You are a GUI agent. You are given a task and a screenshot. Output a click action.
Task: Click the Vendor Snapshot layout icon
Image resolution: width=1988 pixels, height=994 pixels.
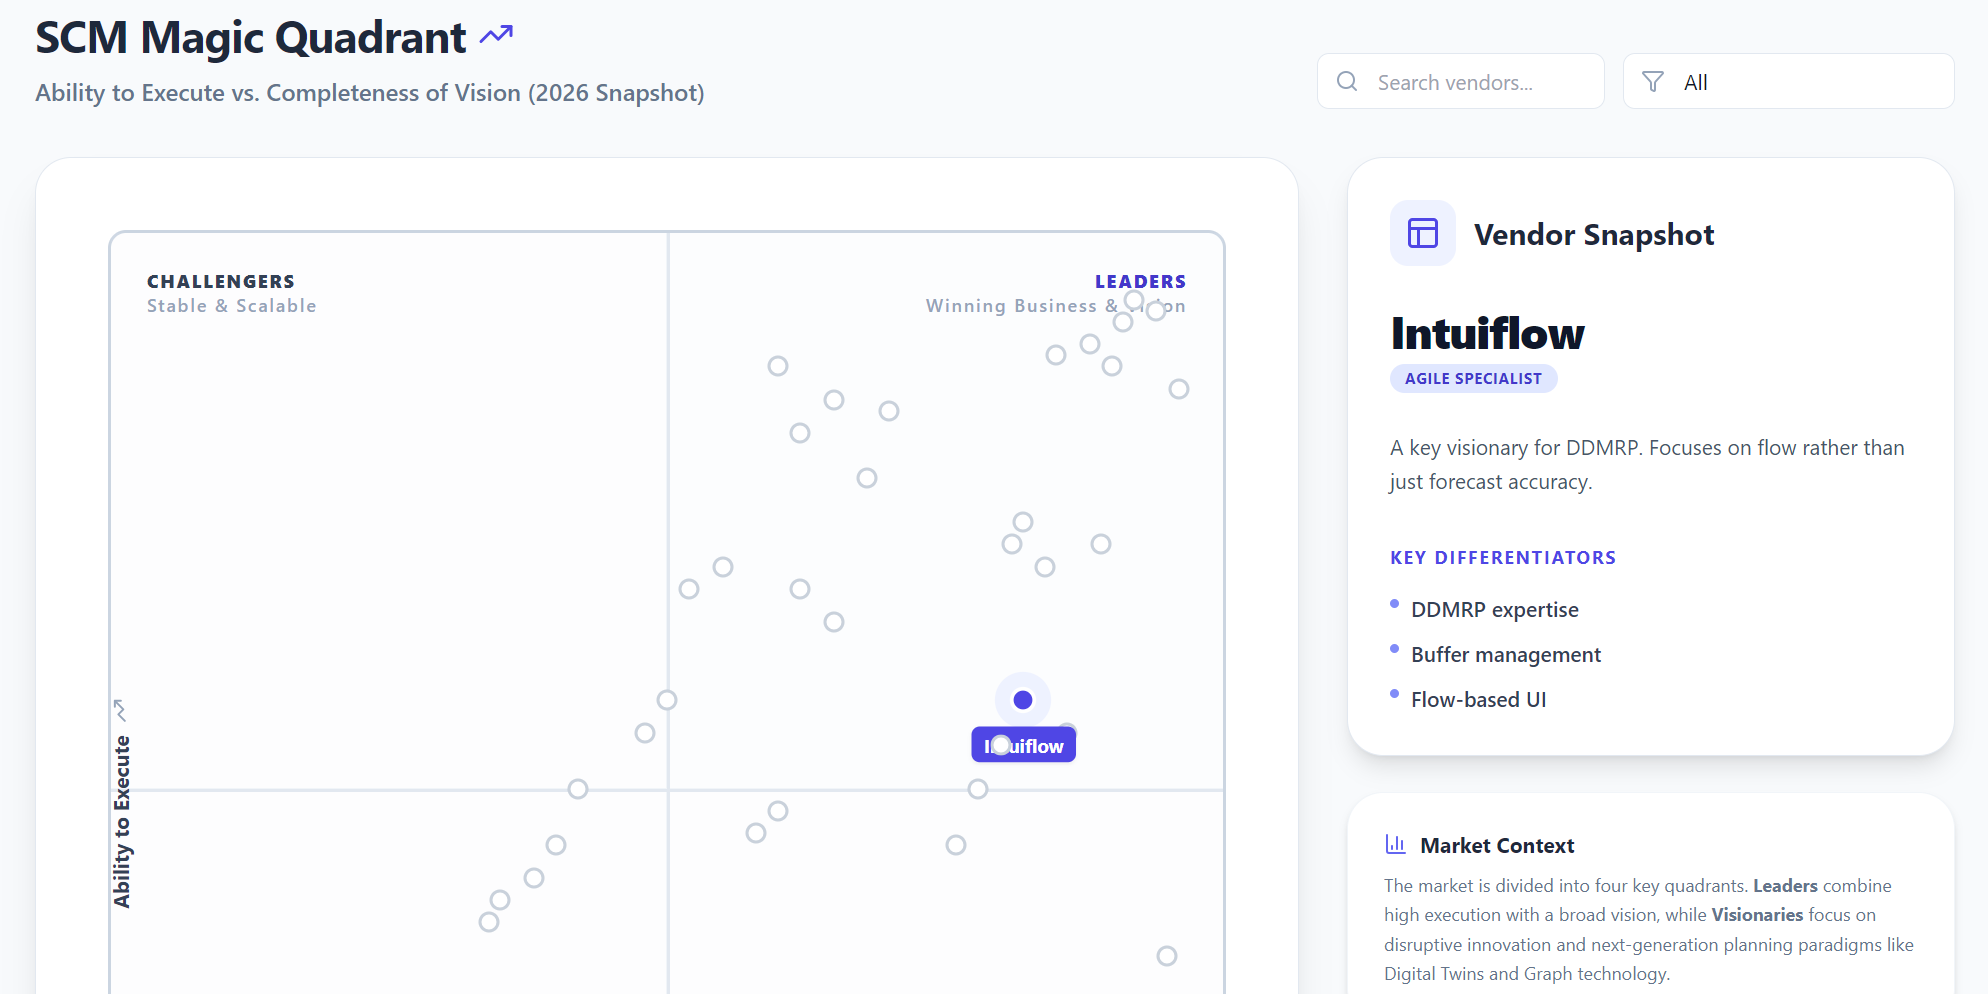tap(1422, 233)
